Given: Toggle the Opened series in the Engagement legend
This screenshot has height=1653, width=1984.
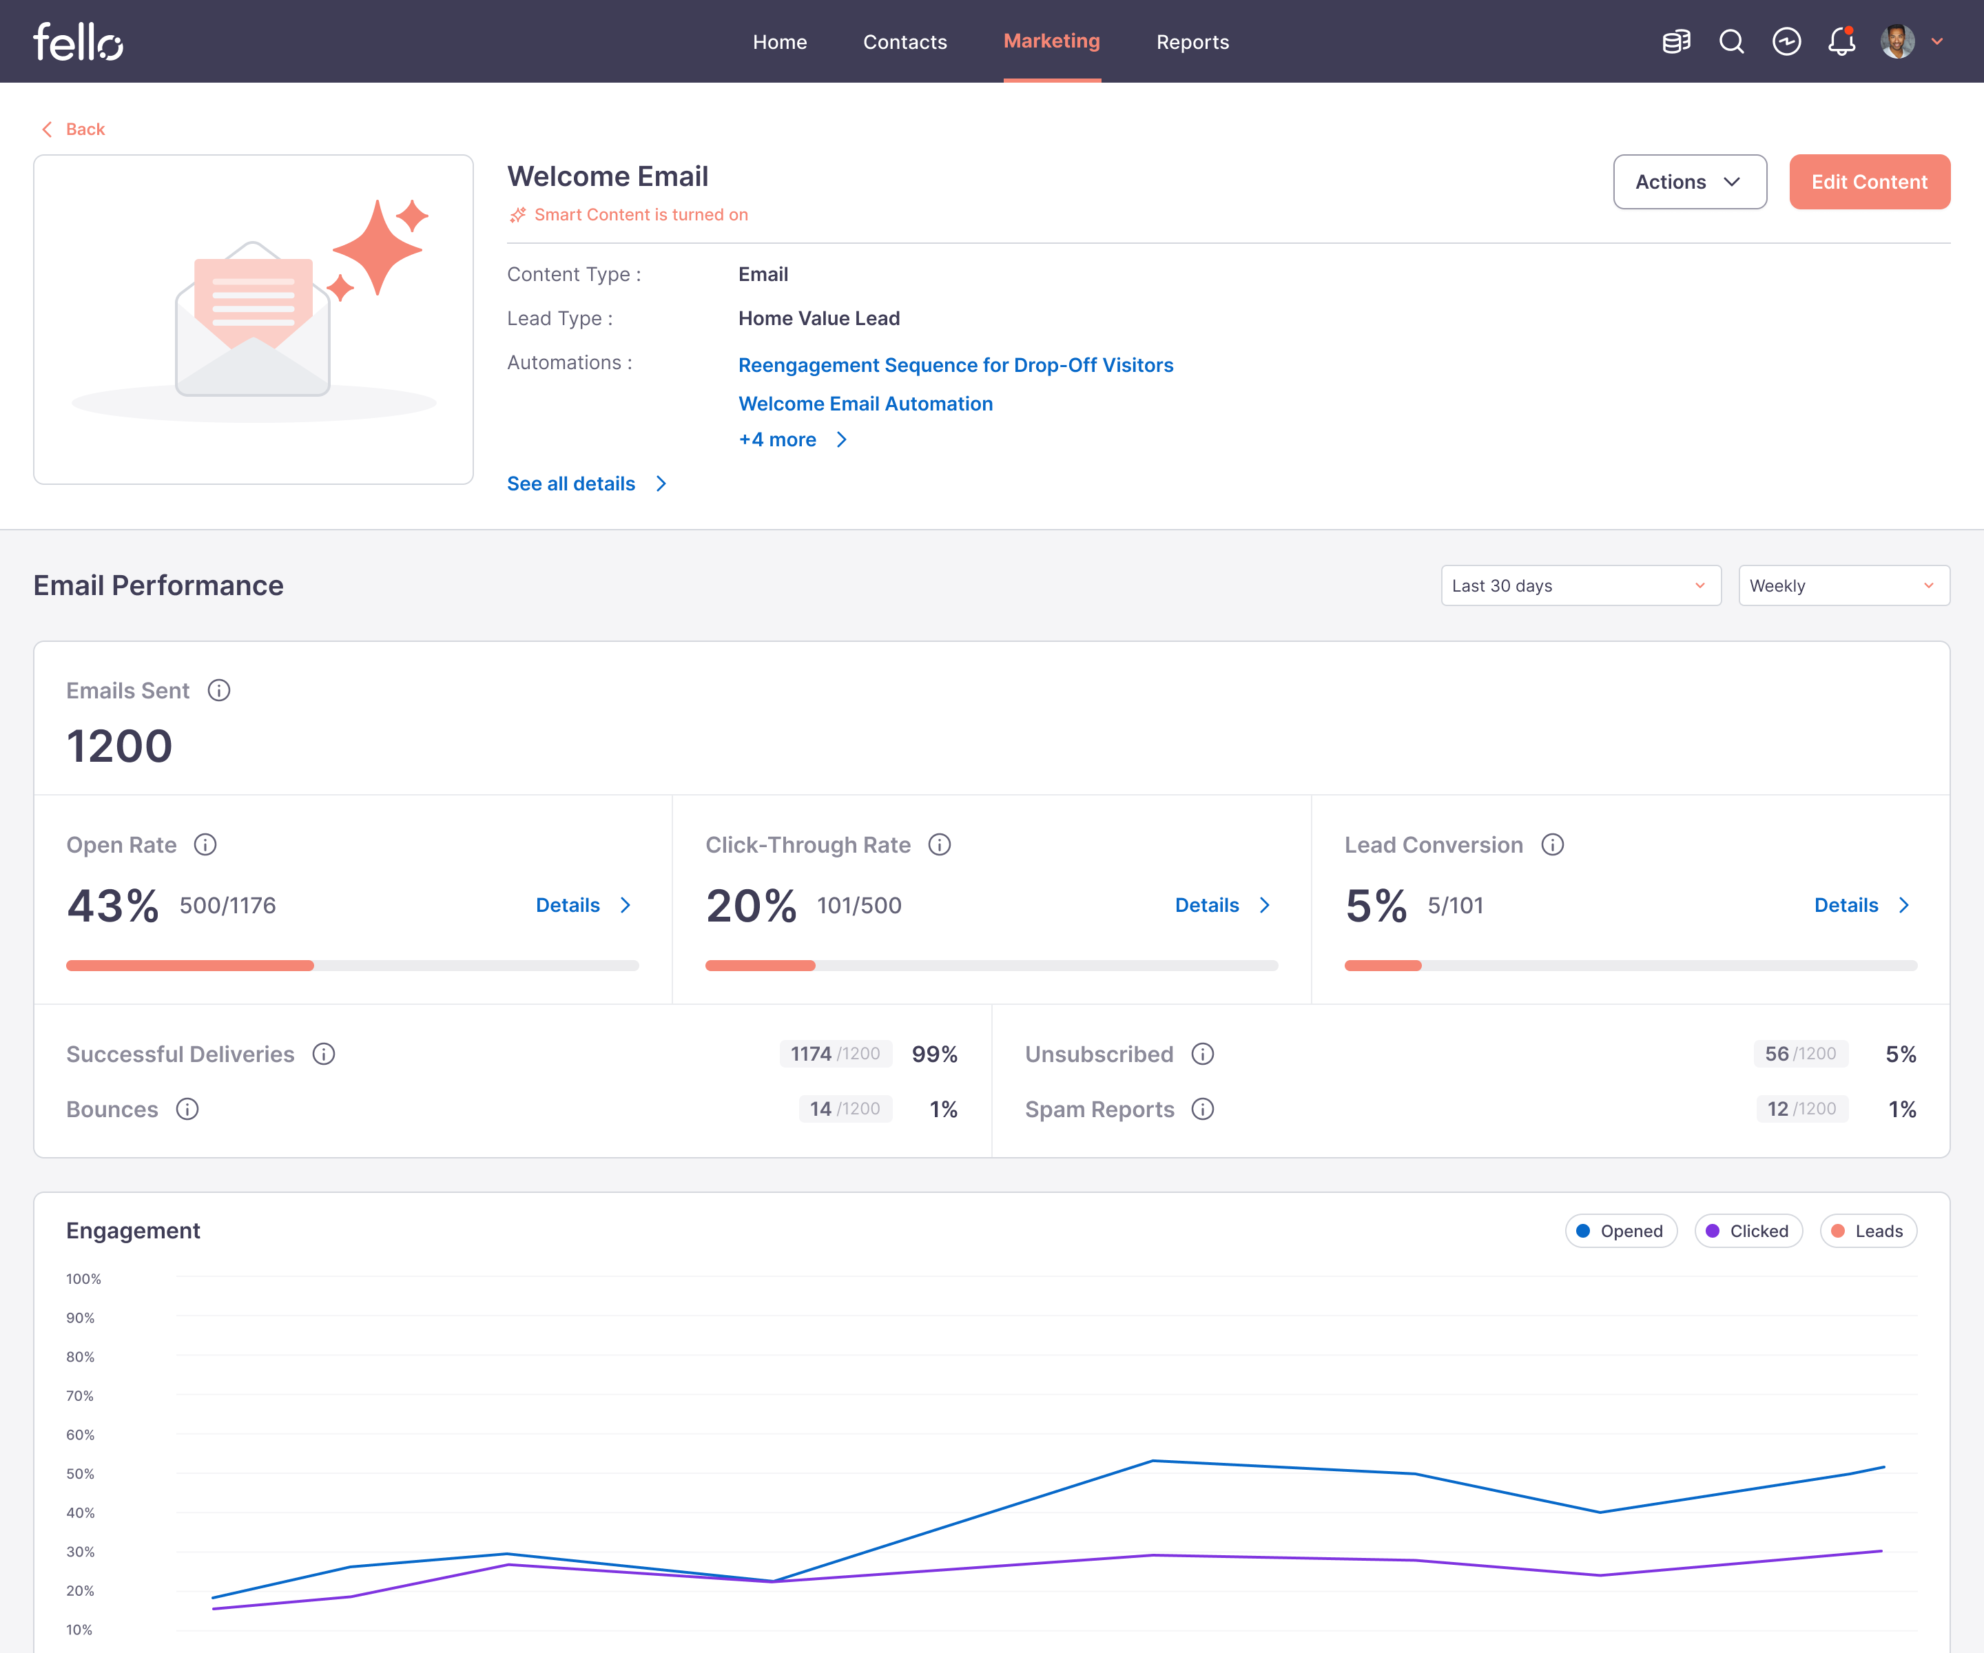Looking at the screenshot, I should [x=1620, y=1231].
